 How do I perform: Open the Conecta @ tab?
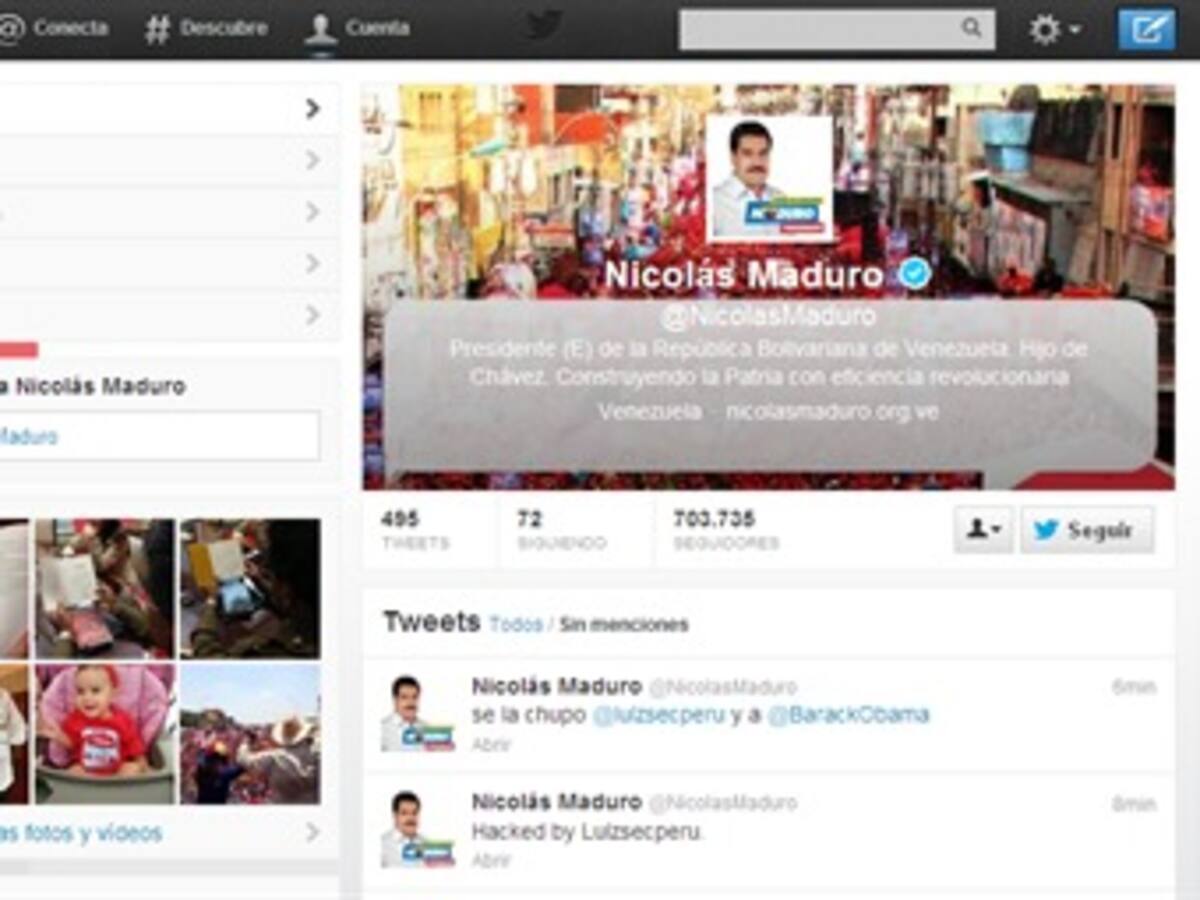coord(52,28)
